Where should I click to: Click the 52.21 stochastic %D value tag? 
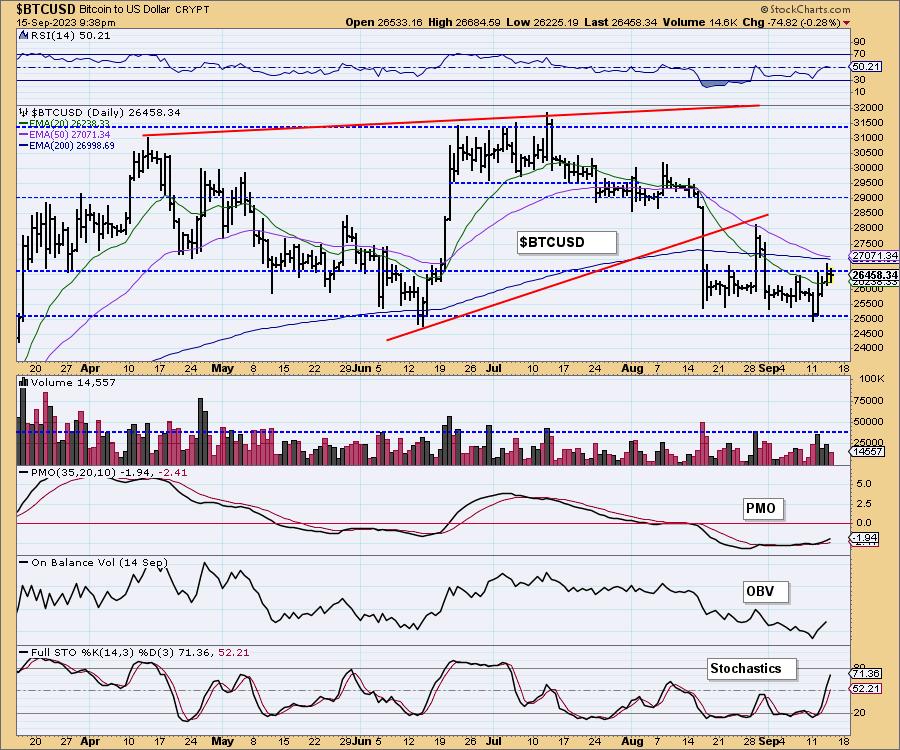click(x=866, y=688)
